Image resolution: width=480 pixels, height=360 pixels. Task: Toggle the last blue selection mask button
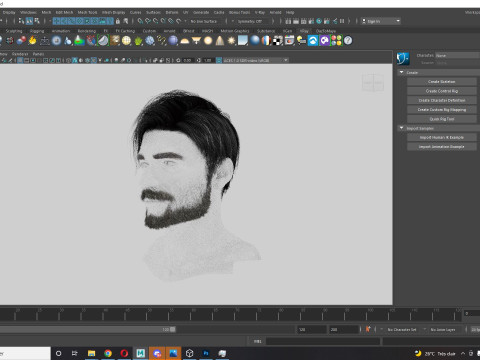coord(110,21)
